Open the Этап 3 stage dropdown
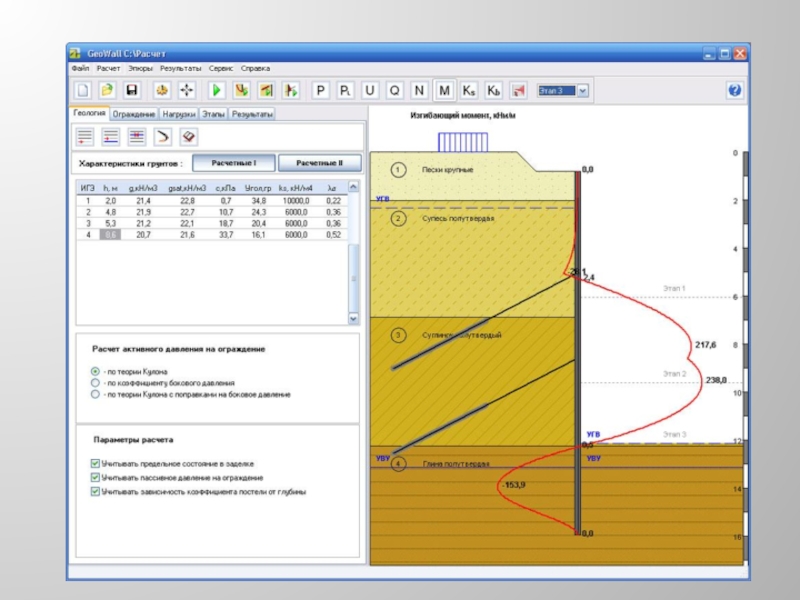The image size is (800, 600). [583, 91]
